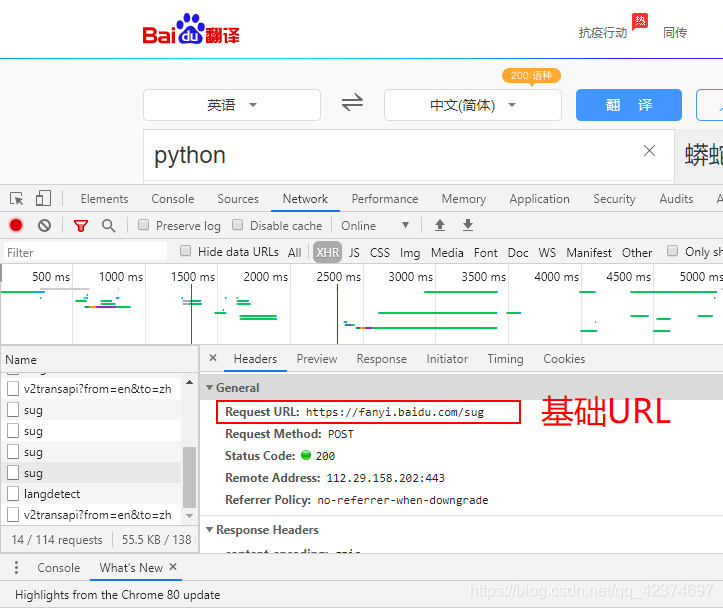The width and height of the screenshot is (723, 609).
Task: Tick checkbox beside the highlighted sug request
Action: [x=13, y=473]
